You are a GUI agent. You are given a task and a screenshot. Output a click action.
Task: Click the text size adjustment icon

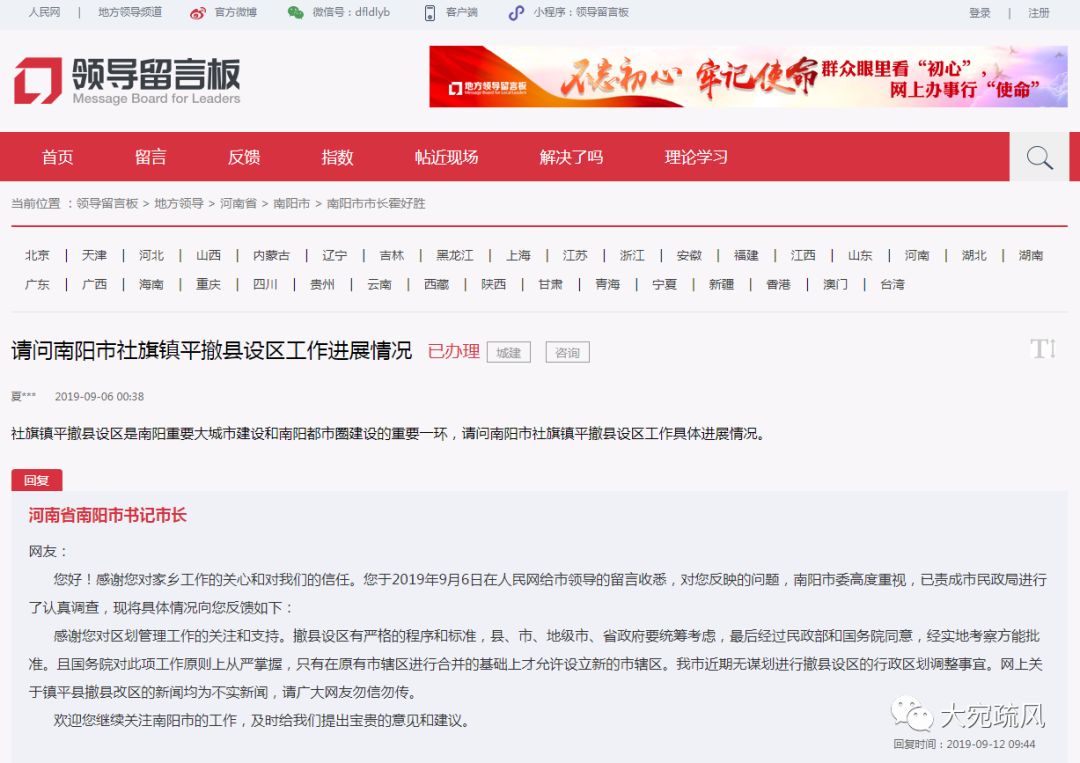(1043, 349)
